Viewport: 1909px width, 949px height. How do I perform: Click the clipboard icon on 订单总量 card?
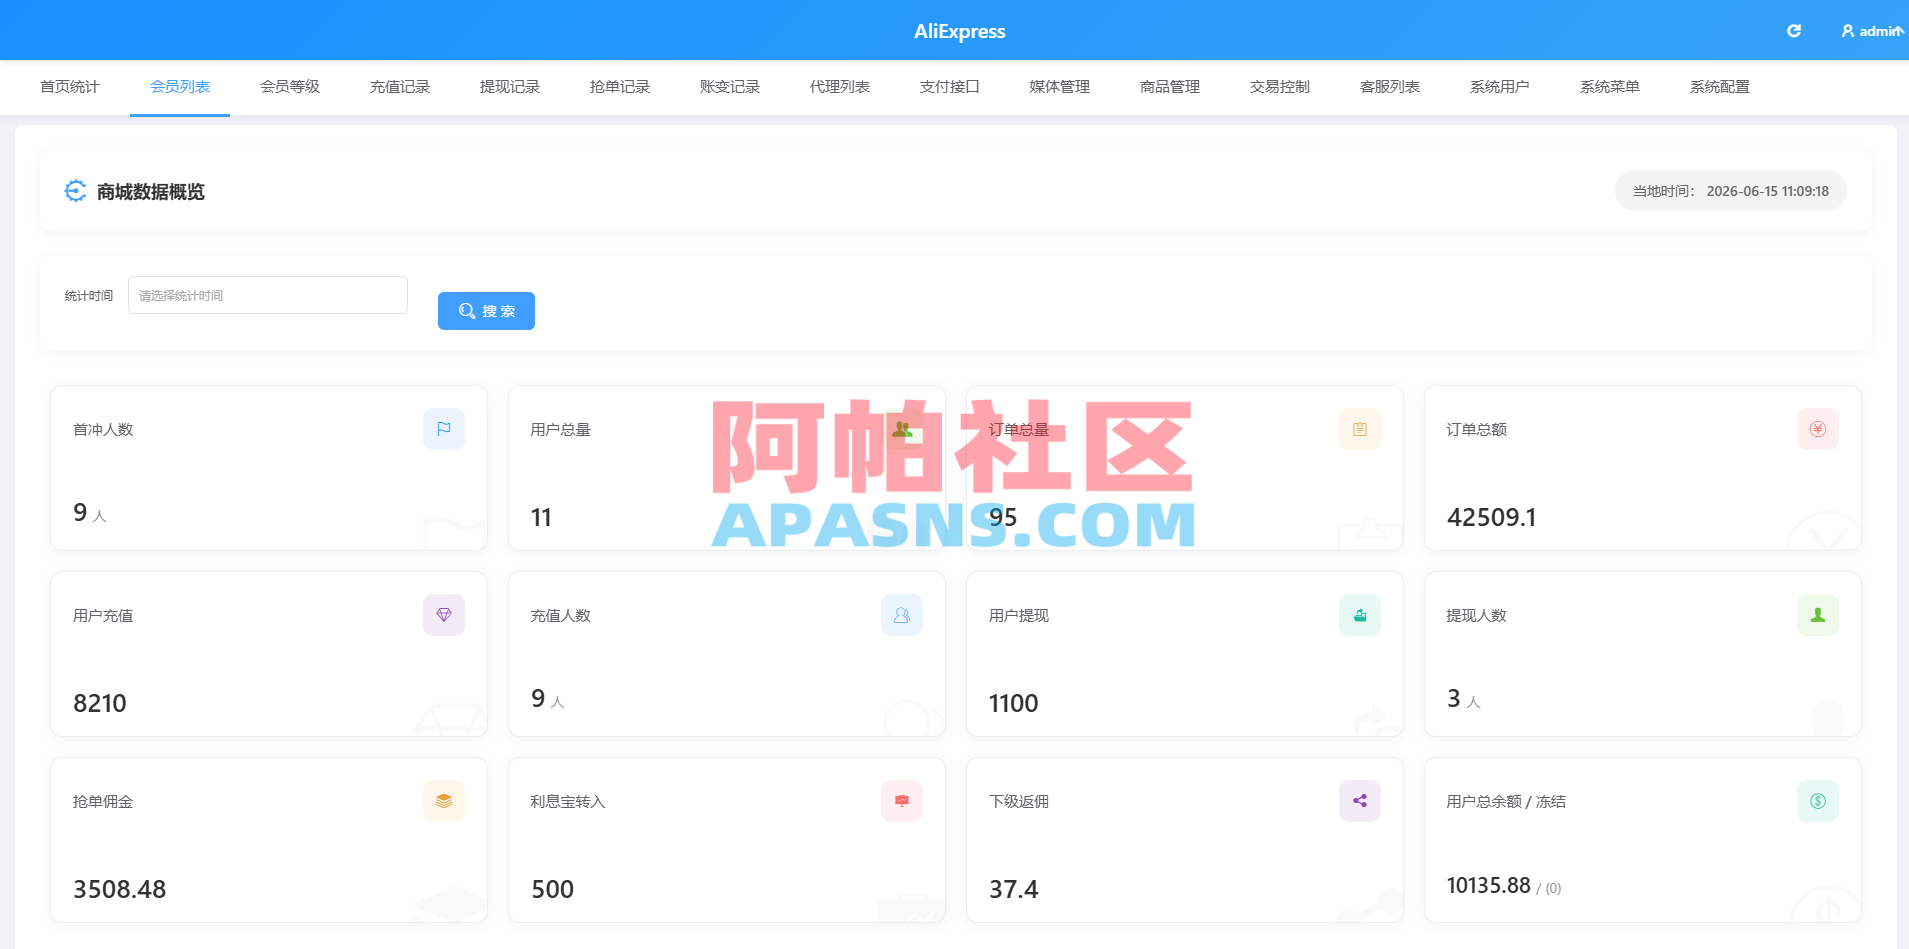tap(1360, 429)
